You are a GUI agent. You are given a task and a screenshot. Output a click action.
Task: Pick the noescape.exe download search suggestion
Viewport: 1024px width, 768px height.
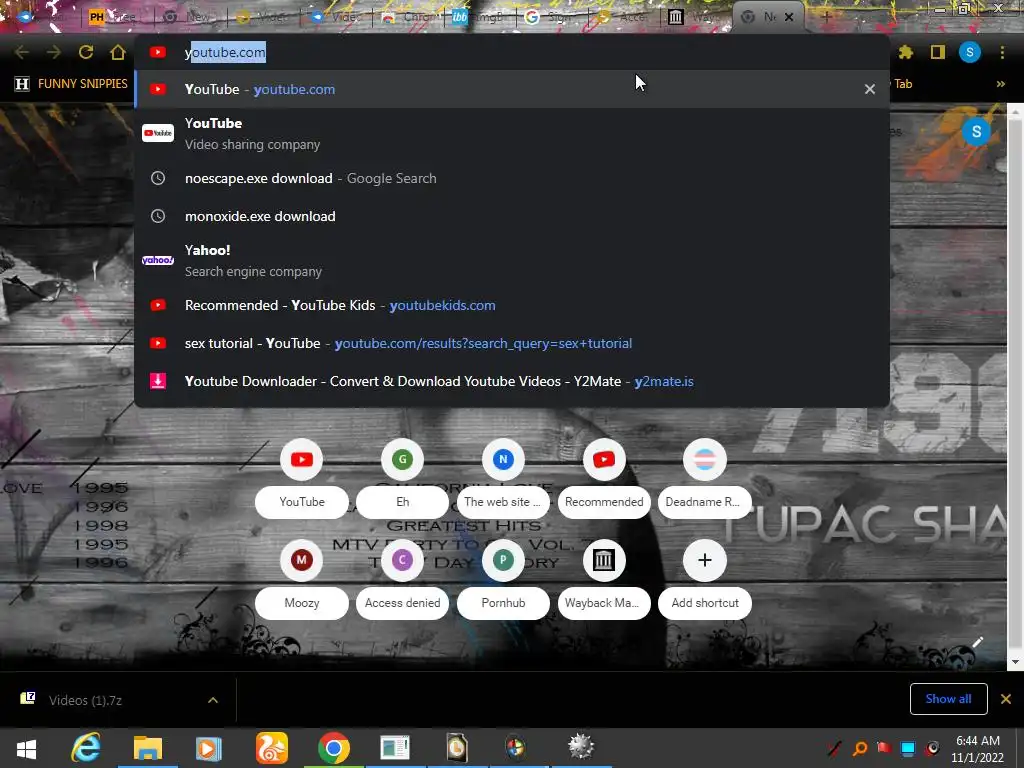point(511,178)
